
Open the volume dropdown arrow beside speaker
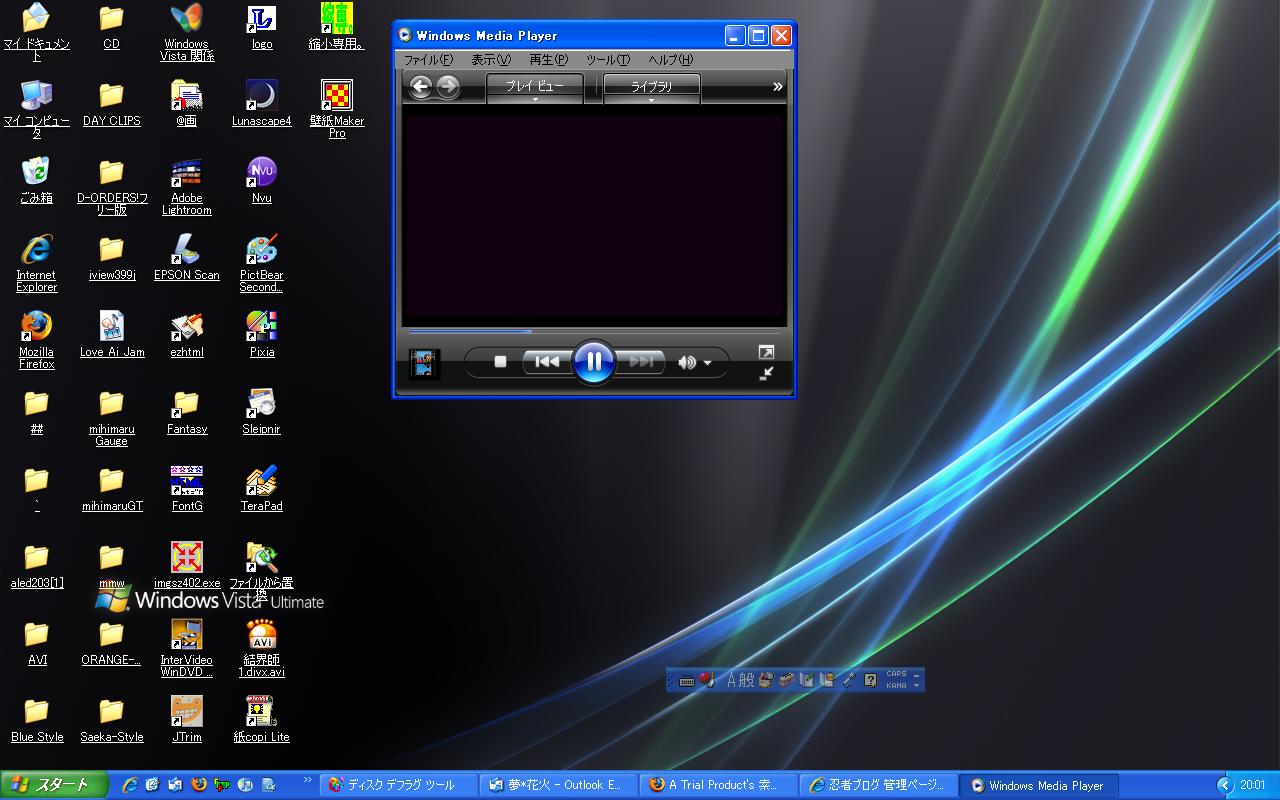tap(708, 363)
